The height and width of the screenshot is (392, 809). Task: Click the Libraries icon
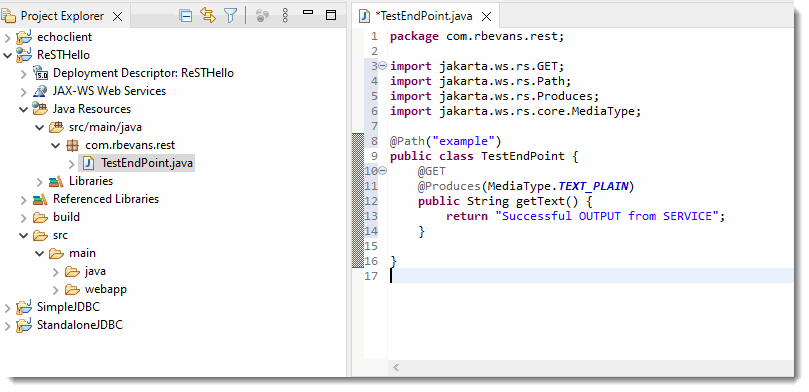56,182
